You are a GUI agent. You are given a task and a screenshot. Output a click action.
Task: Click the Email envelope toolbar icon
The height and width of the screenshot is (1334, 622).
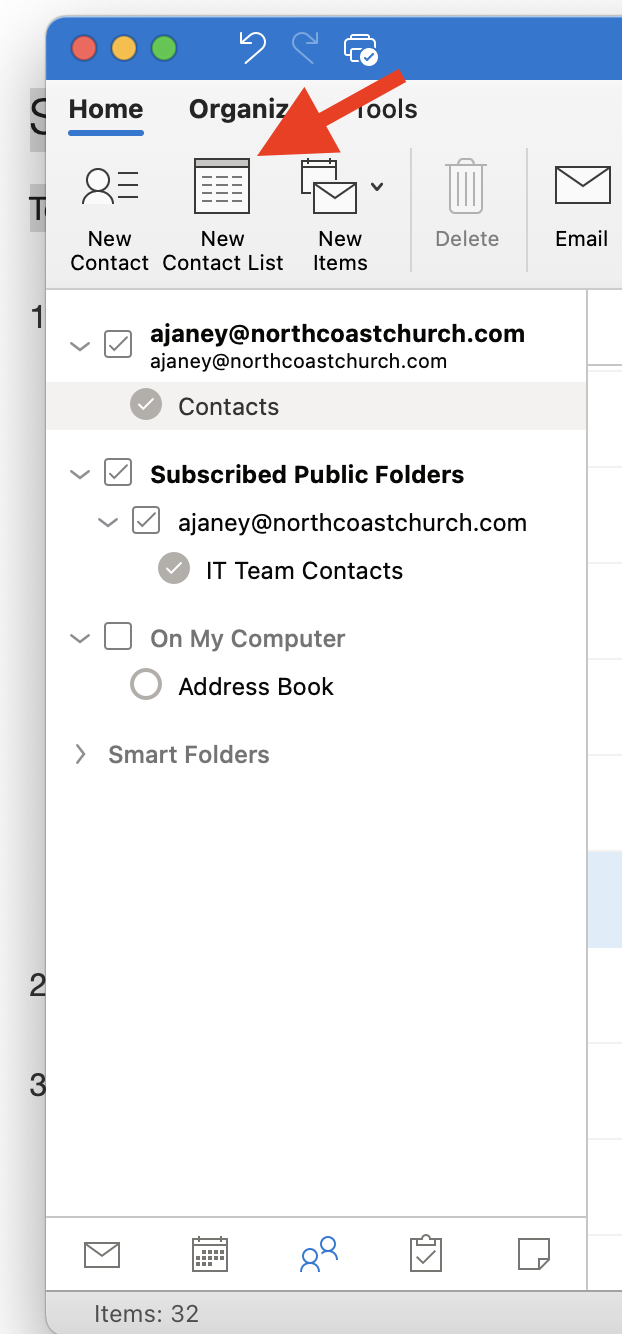point(582,187)
